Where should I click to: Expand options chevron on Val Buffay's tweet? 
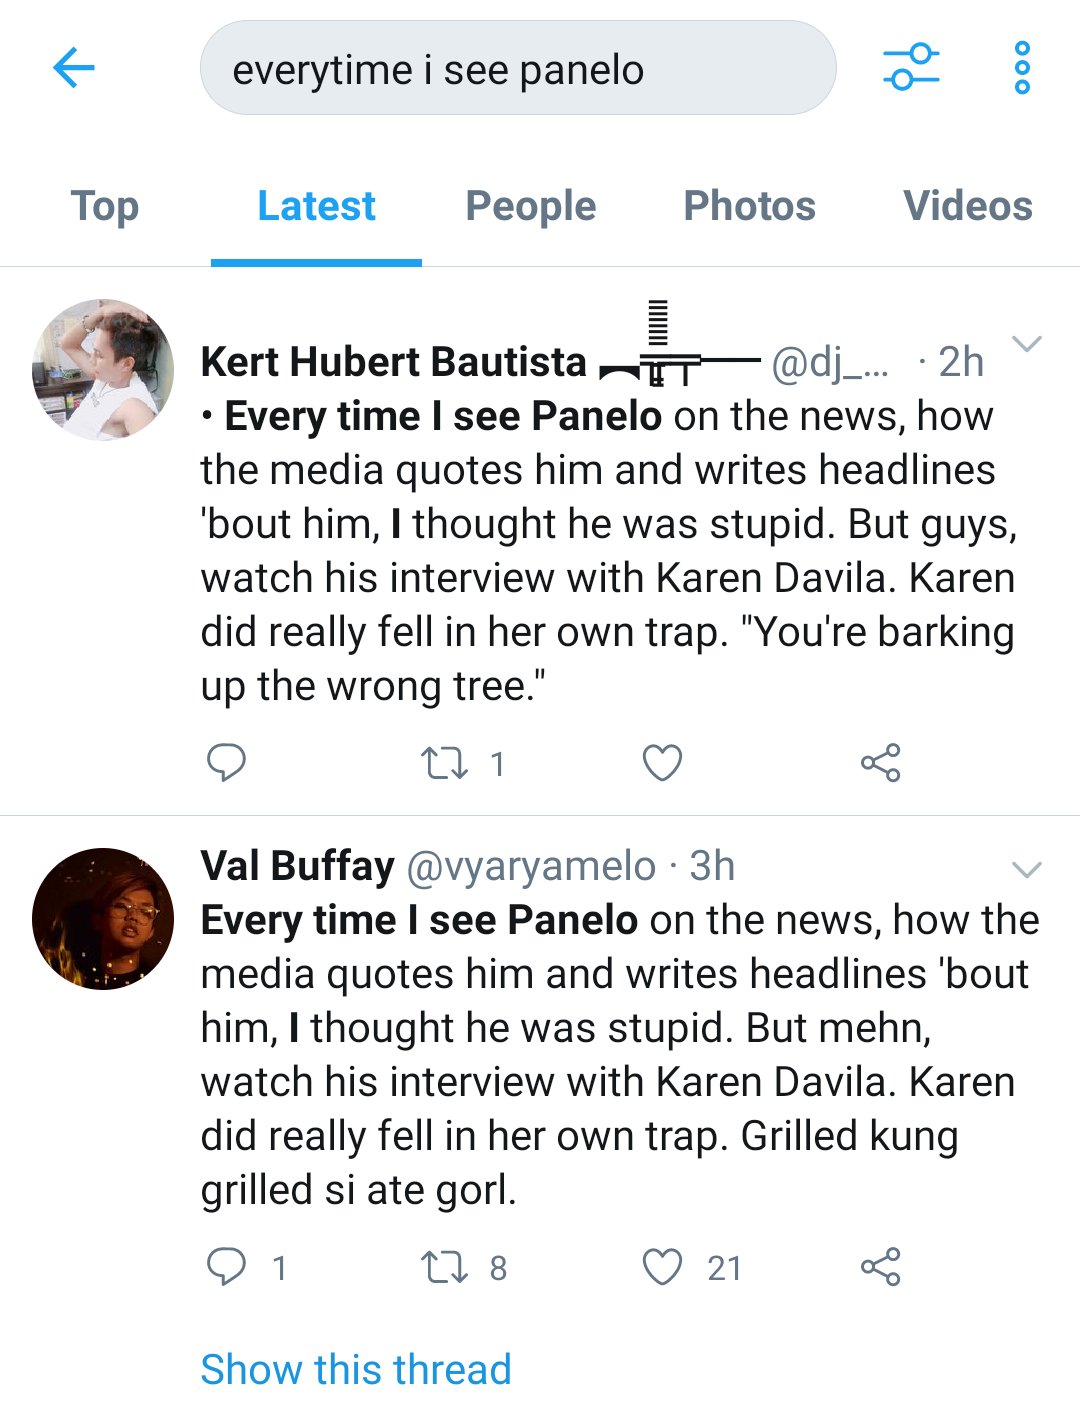click(1027, 869)
